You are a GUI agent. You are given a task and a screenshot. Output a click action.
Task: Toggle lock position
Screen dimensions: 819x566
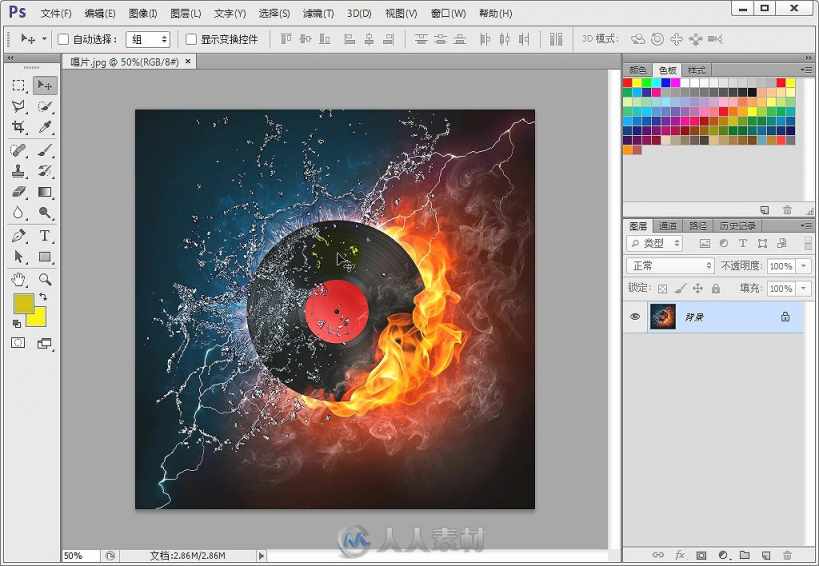698,288
